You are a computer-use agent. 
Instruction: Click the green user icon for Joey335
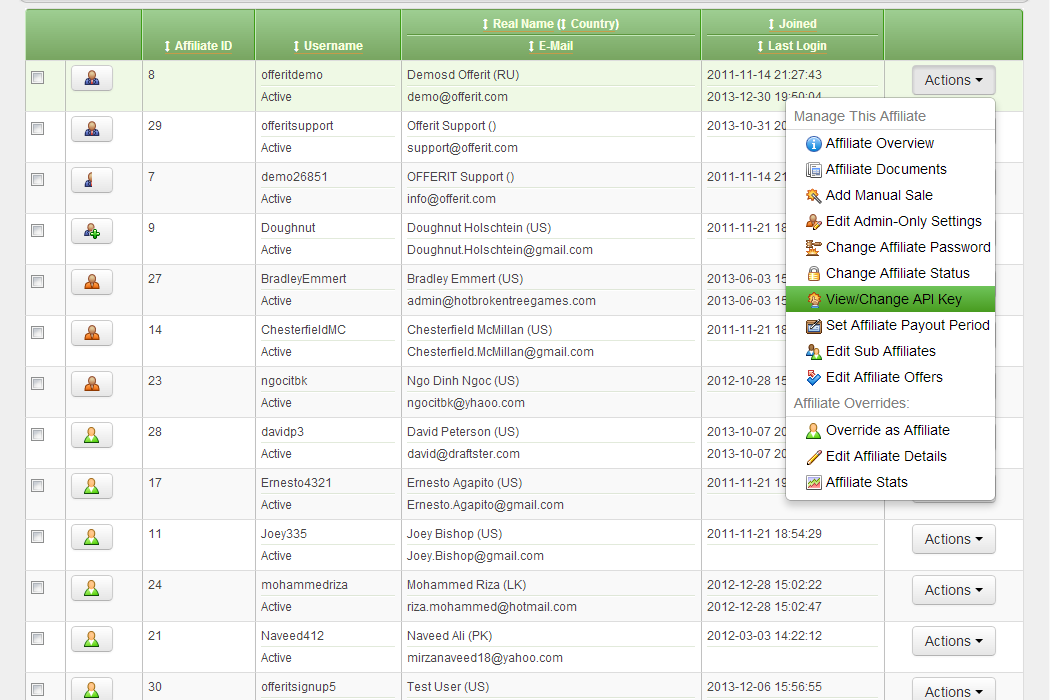tap(91, 537)
